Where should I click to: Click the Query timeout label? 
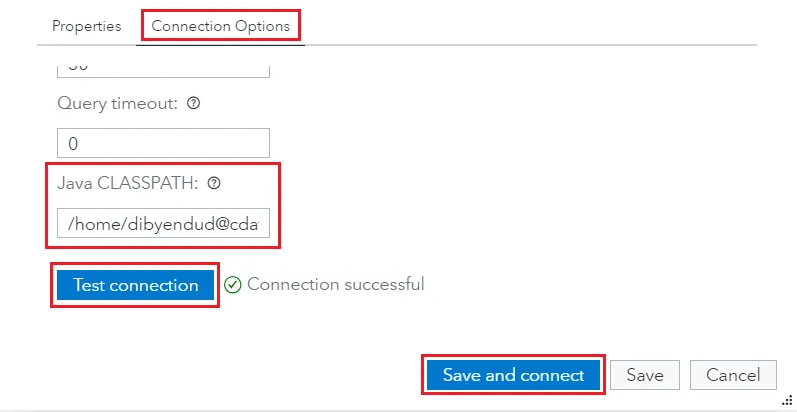(x=118, y=103)
